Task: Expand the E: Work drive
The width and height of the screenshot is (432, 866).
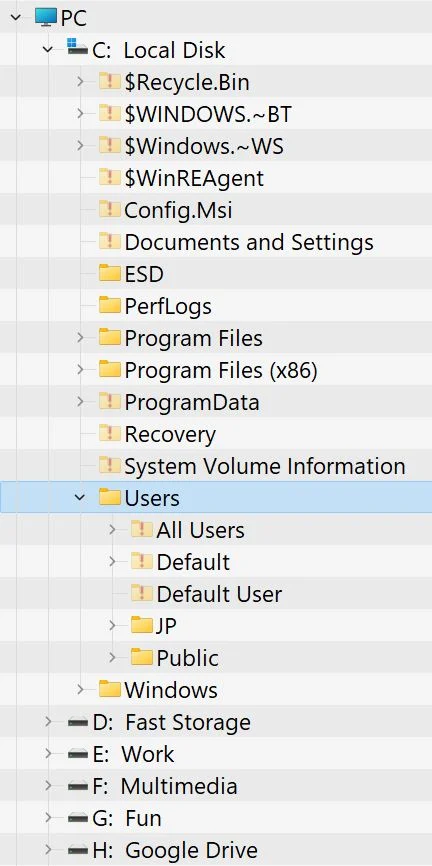Action: pyautogui.click(x=48, y=753)
